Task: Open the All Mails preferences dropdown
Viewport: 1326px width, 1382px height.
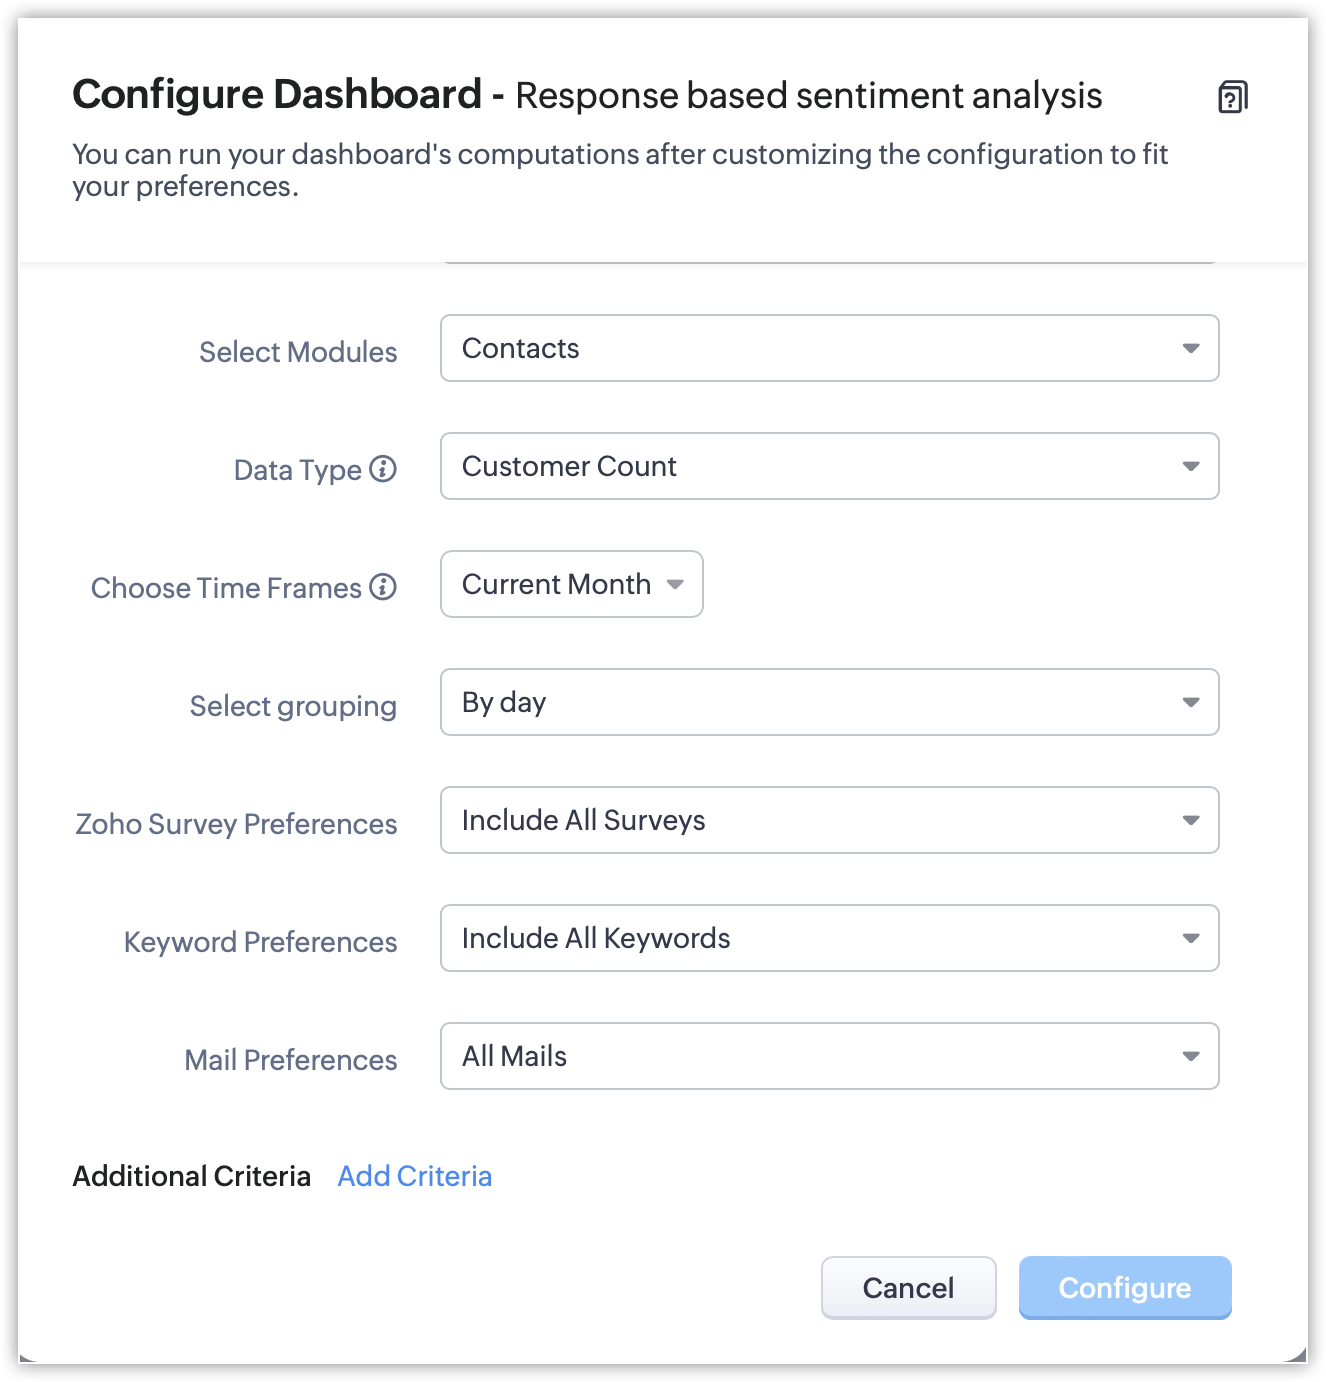Action: [829, 1056]
